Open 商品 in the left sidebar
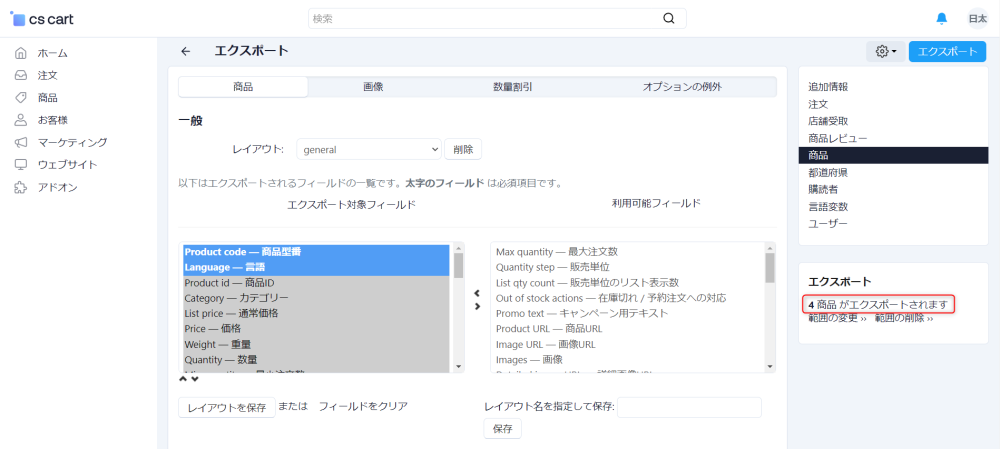The height and width of the screenshot is (449, 1000). pos(47,98)
